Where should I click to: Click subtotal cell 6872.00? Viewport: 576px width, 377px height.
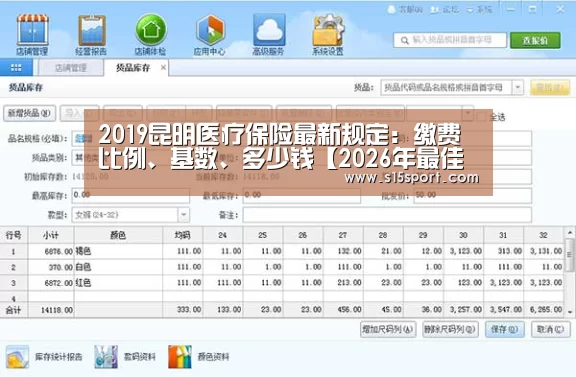(51, 283)
